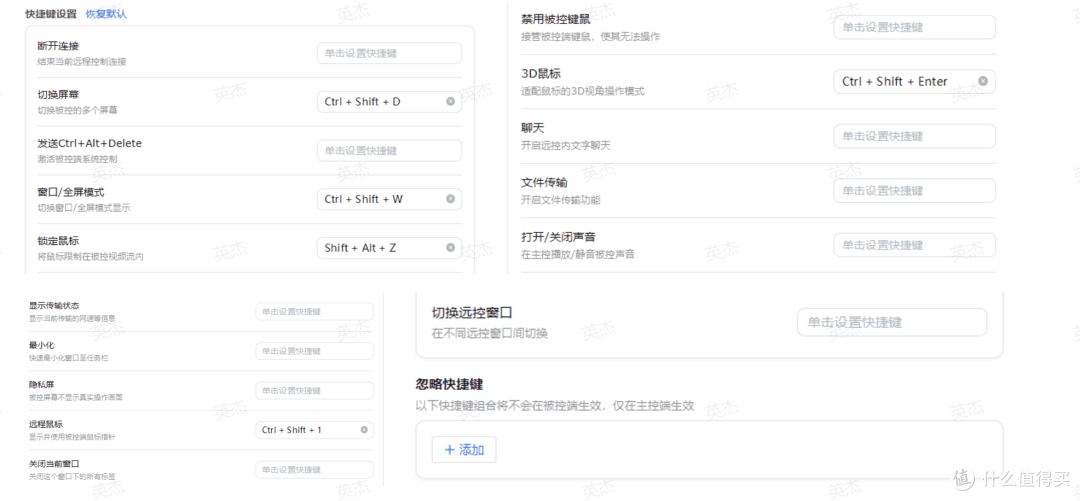Clear the Ctrl + Shift + Enter shortcut
Viewport: 1080px width, 501px height.
coord(983,81)
